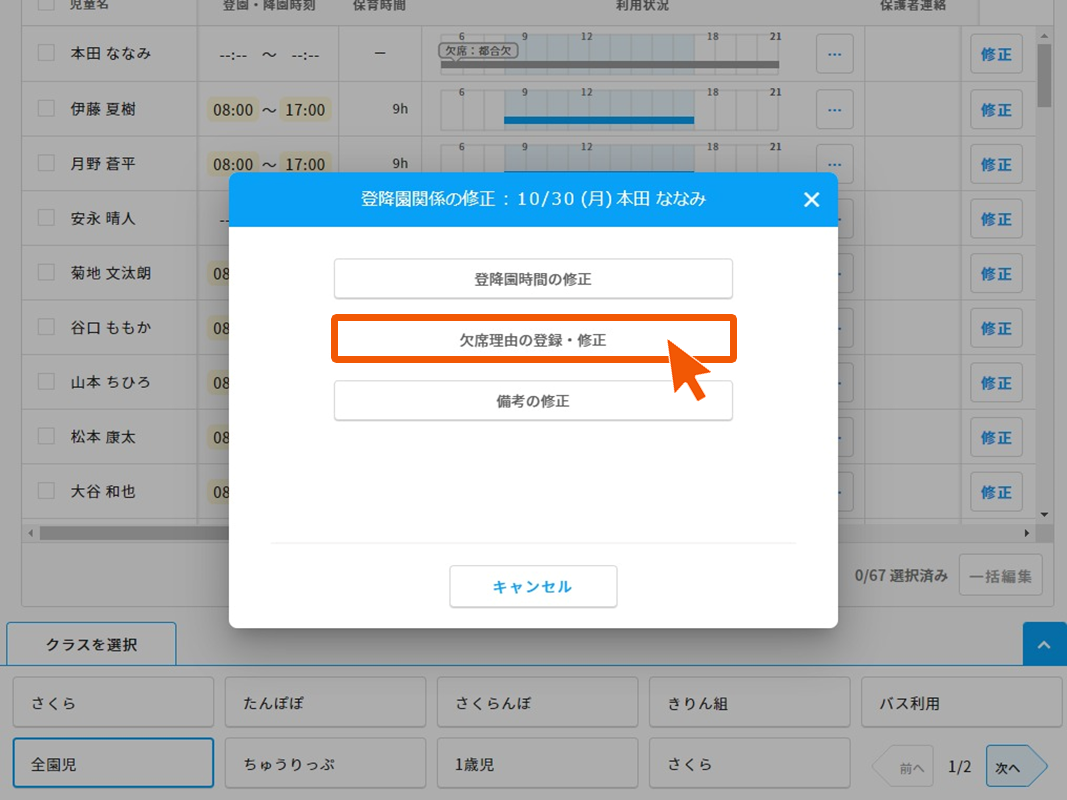
Task: Tick the checkbox for 本田 ななみ
Action: point(46,54)
